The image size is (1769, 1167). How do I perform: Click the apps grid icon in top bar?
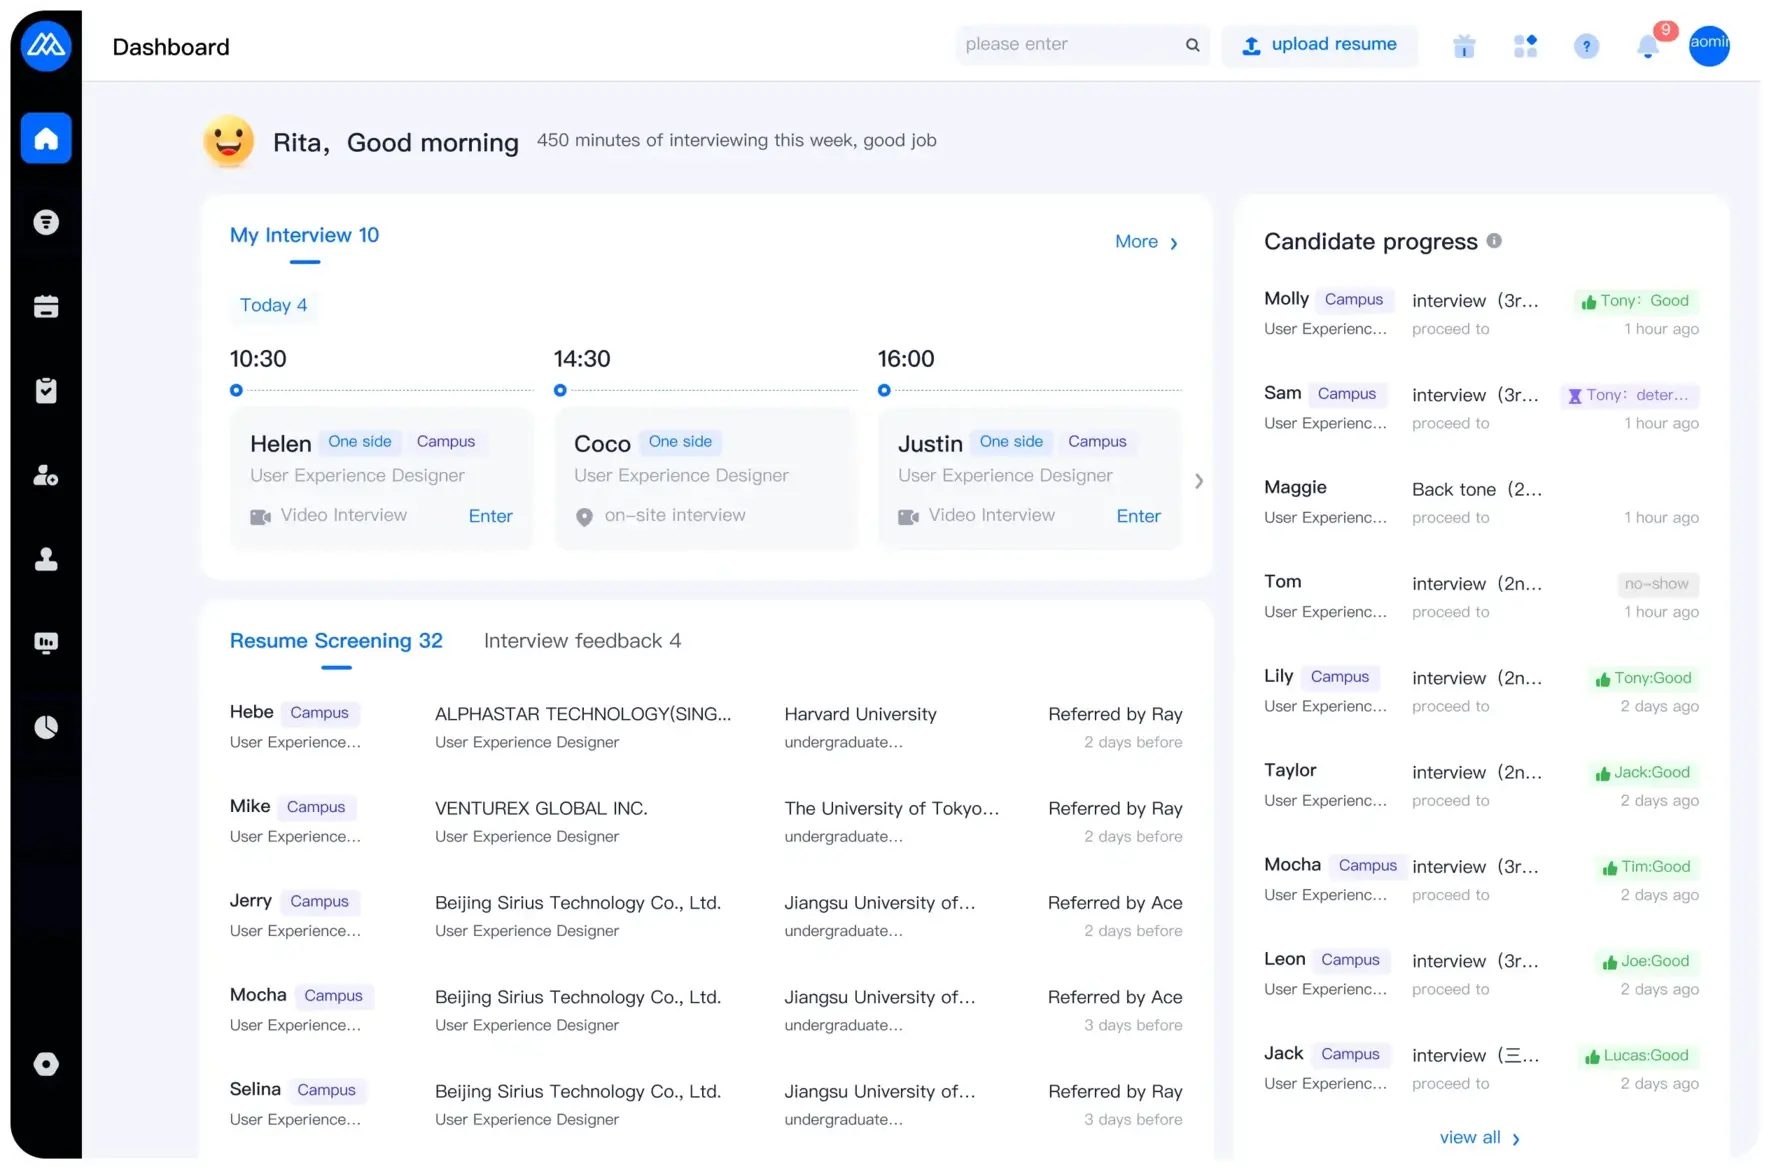(1525, 45)
